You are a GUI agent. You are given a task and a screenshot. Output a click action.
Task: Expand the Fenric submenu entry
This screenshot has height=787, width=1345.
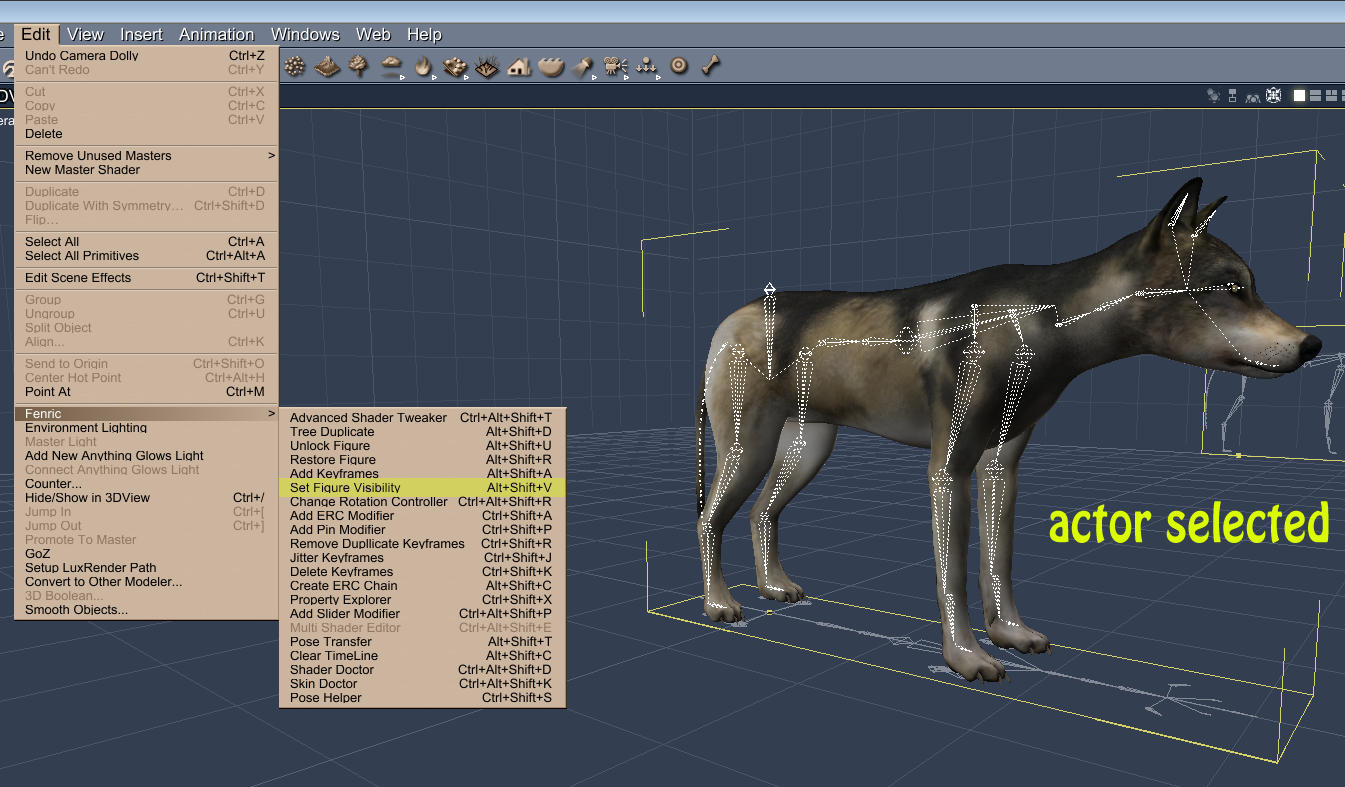point(146,414)
